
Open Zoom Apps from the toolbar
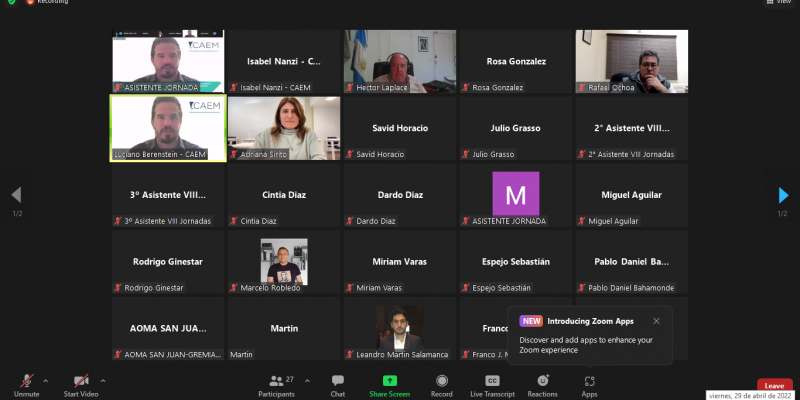click(589, 385)
